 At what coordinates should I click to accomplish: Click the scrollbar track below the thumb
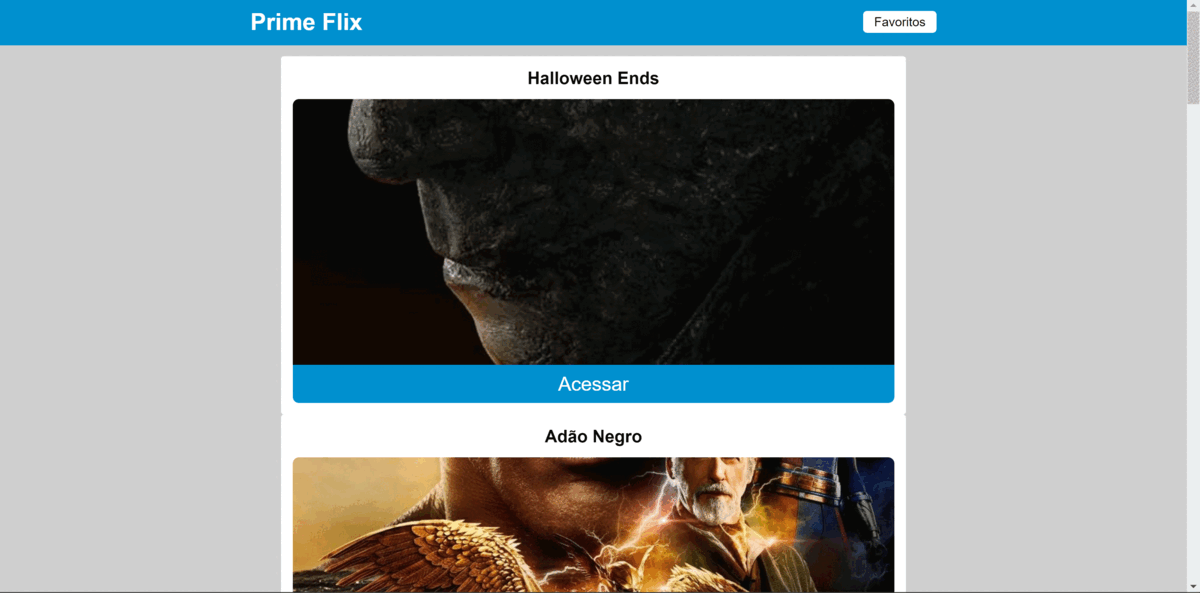coord(1193,340)
